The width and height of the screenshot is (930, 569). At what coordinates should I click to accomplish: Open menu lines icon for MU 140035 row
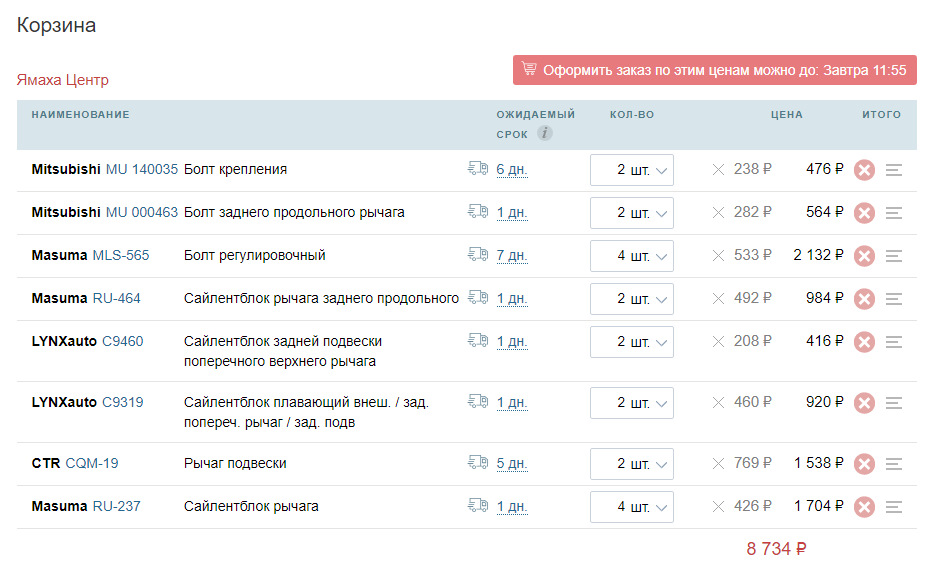point(894,170)
